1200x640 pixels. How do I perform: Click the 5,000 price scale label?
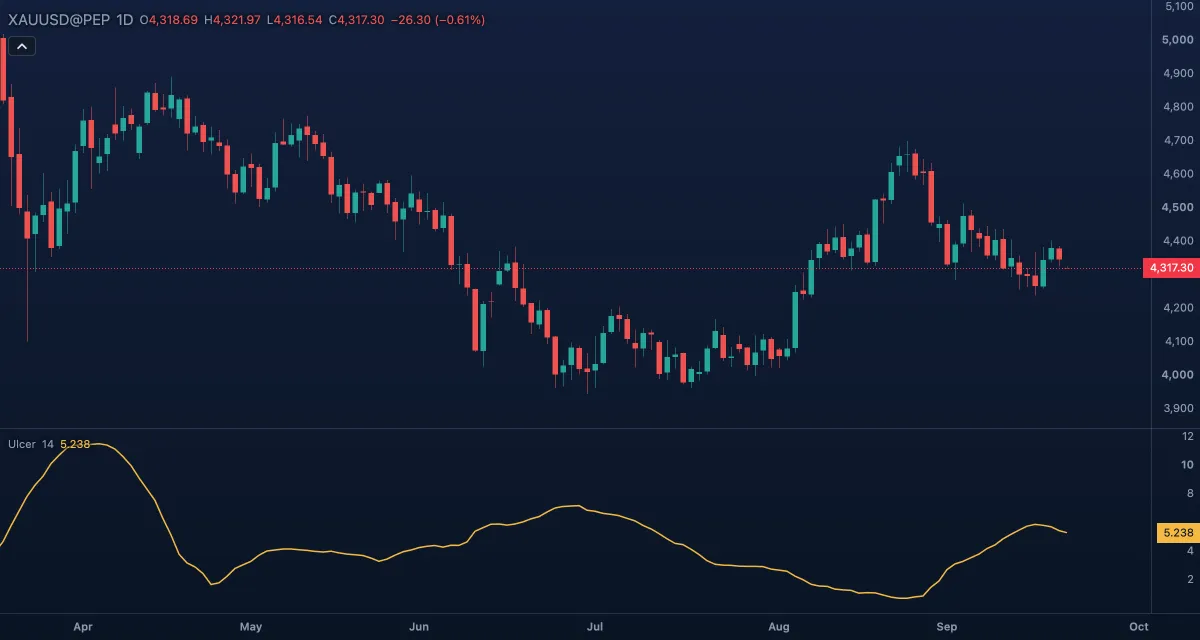click(1180, 40)
